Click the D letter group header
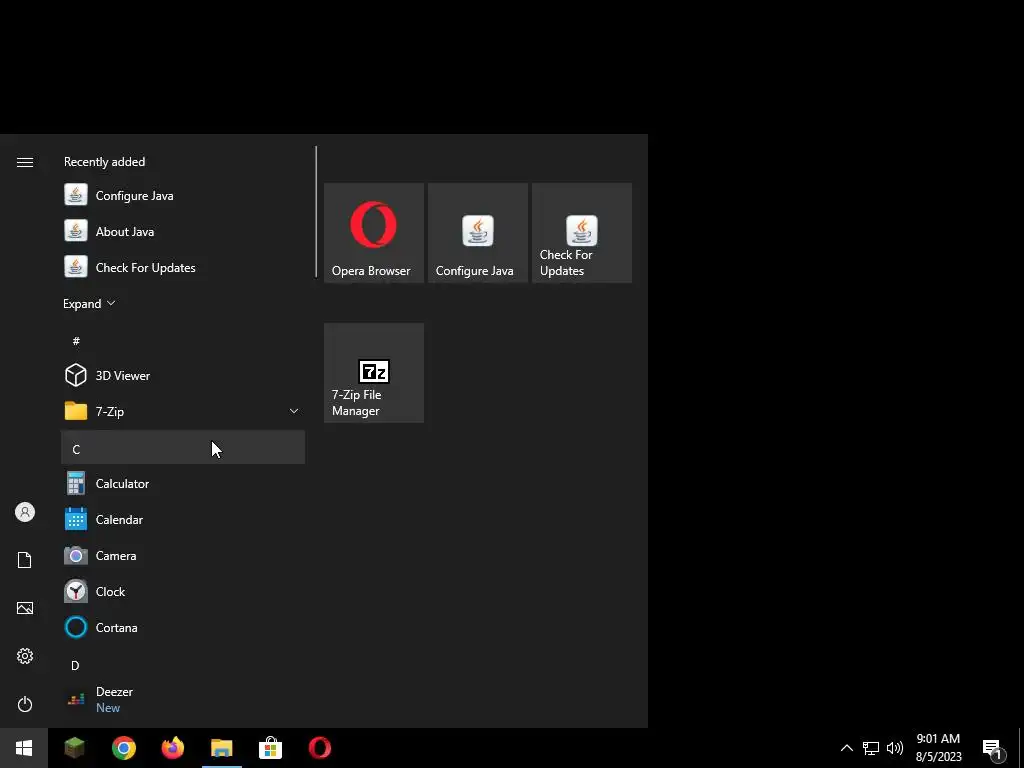 pyautogui.click(x=183, y=665)
